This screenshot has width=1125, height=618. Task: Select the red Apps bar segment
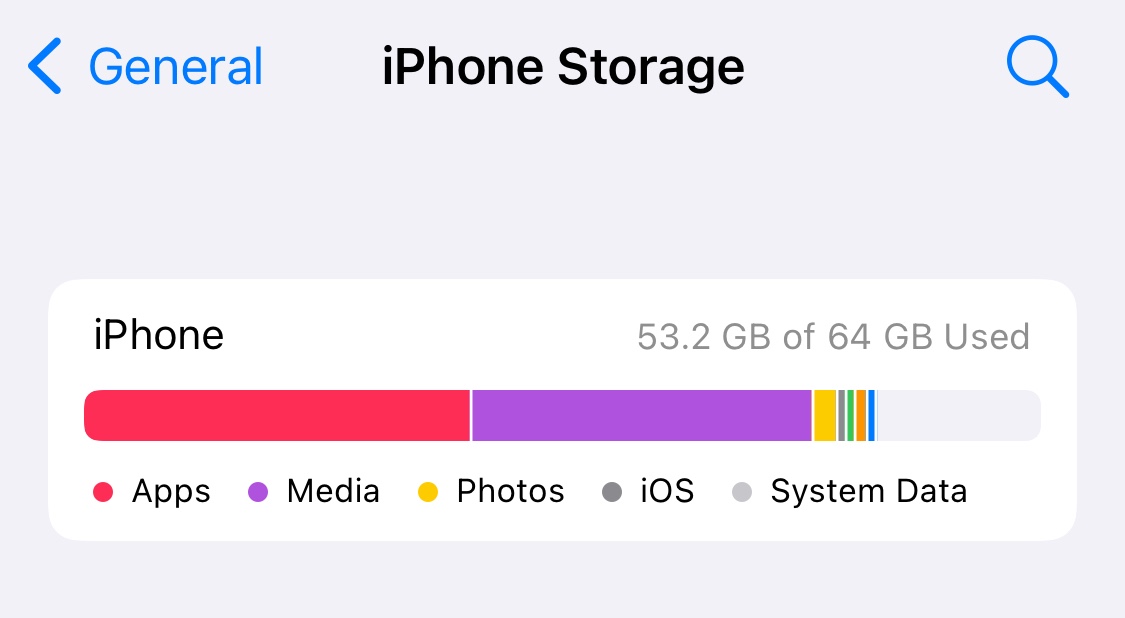tap(277, 416)
